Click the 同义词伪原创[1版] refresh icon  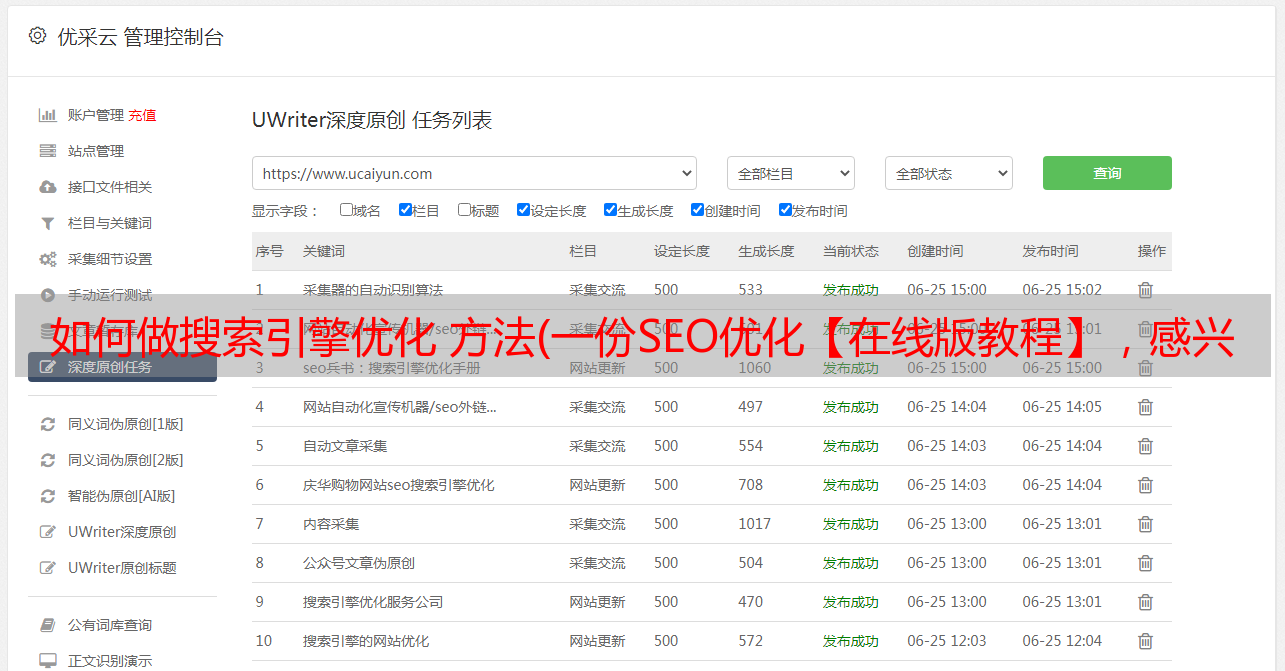pos(47,424)
